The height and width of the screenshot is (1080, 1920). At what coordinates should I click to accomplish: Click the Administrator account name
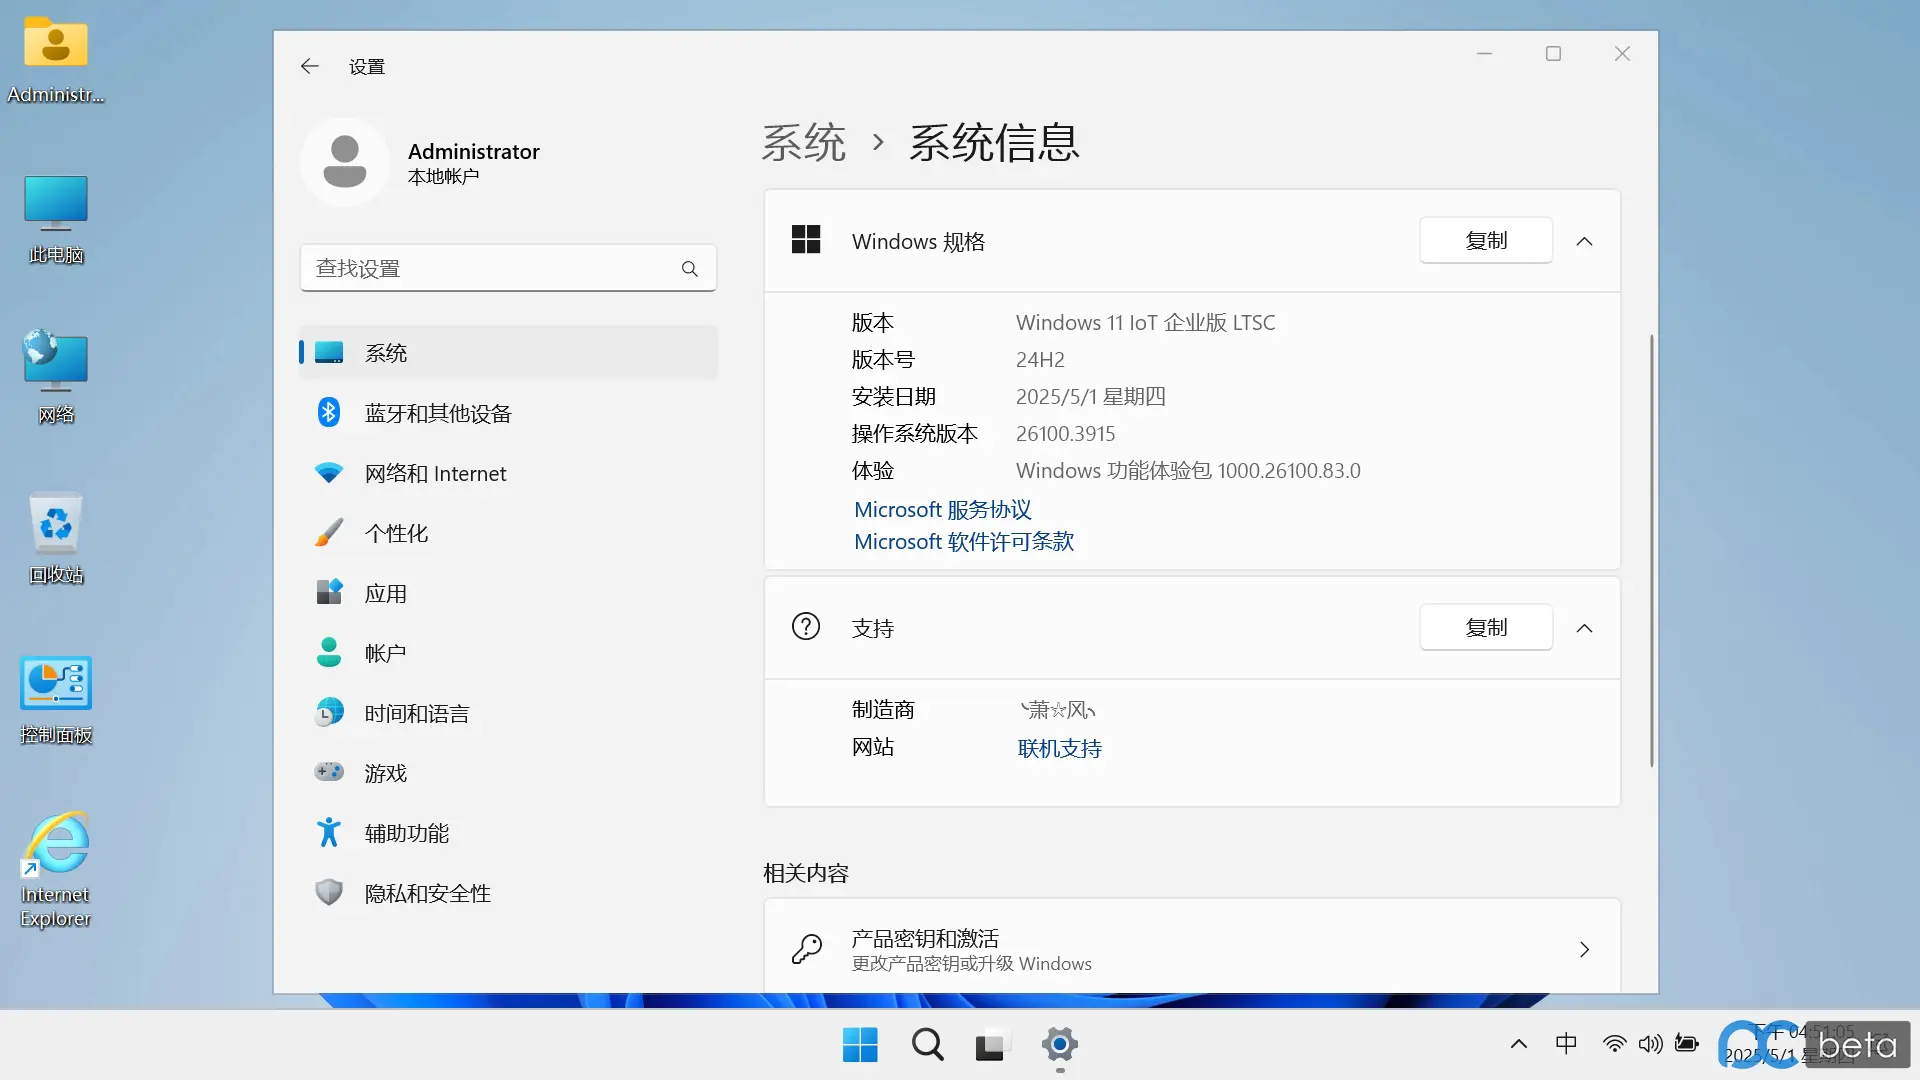tap(474, 151)
